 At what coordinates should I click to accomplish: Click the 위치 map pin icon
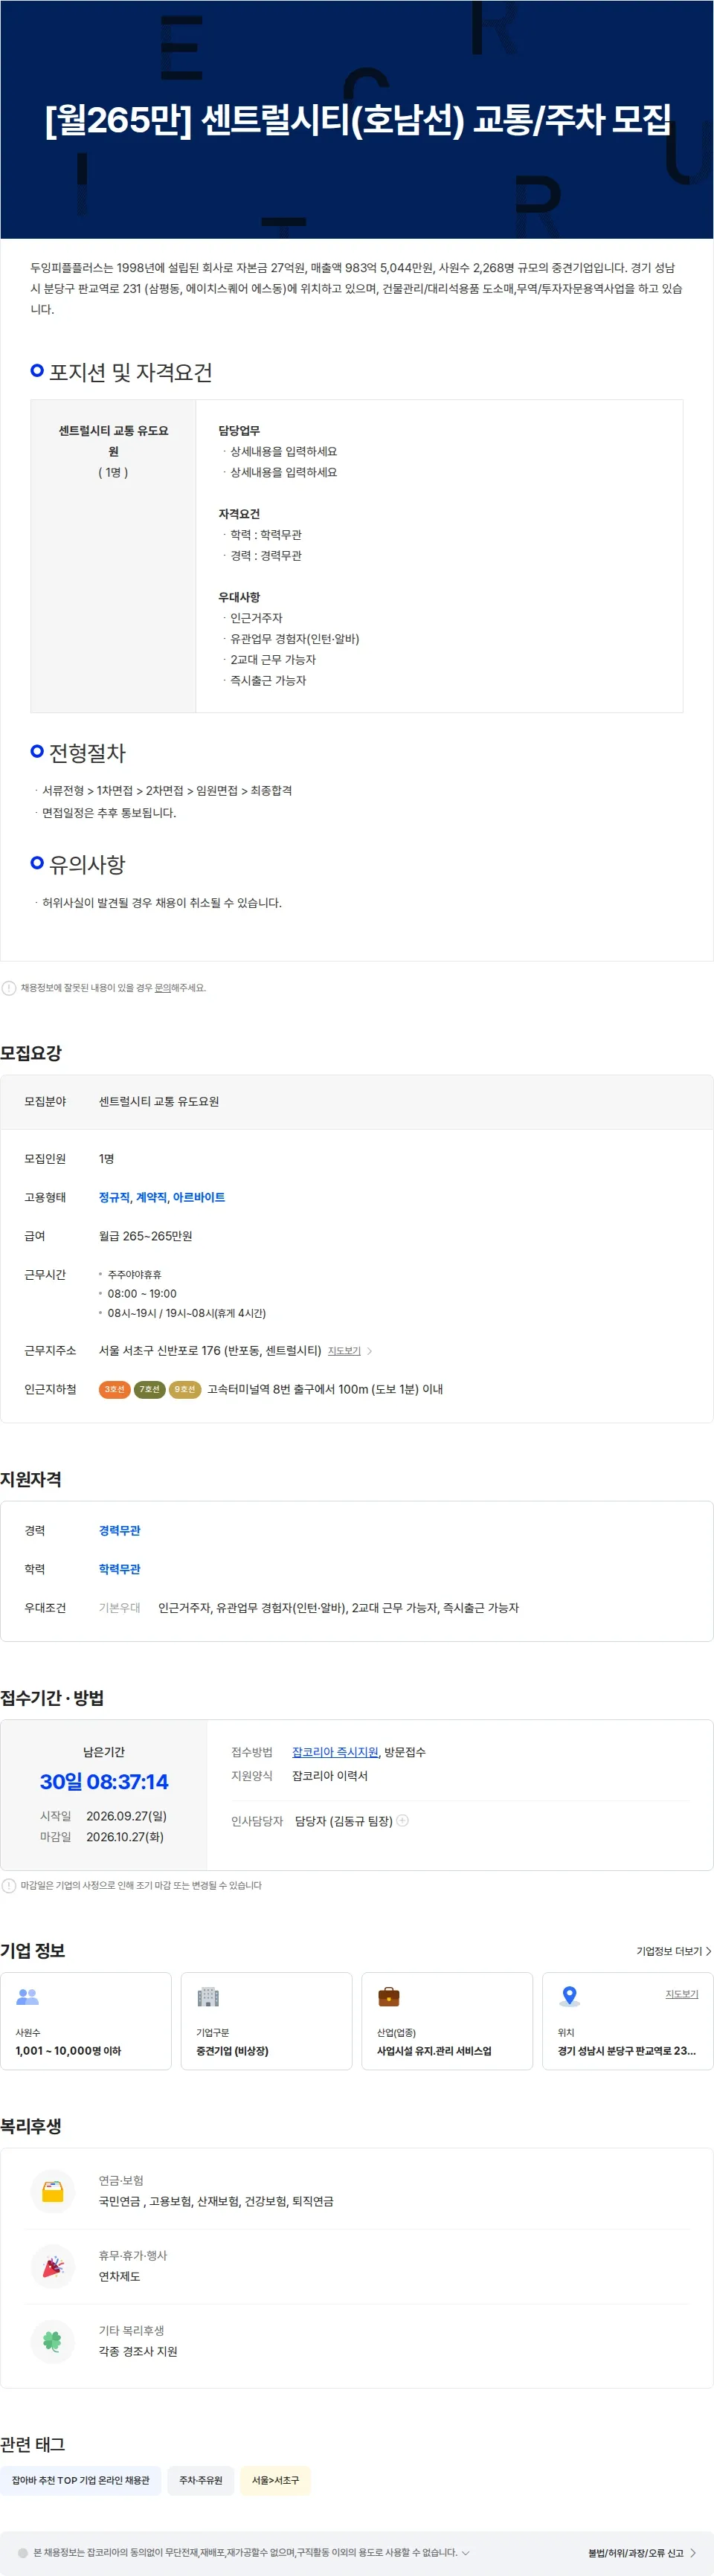[569, 1996]
